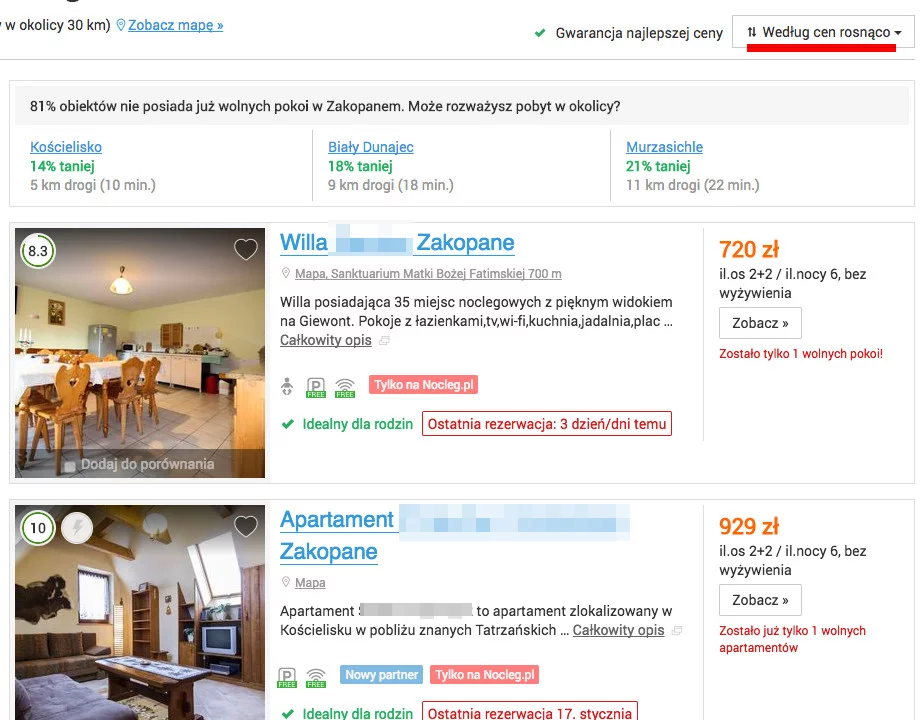Expand 'Całkowity opis' for the Apartament listing
Viewport: 922px width, 720px height.
click(619, 630)
